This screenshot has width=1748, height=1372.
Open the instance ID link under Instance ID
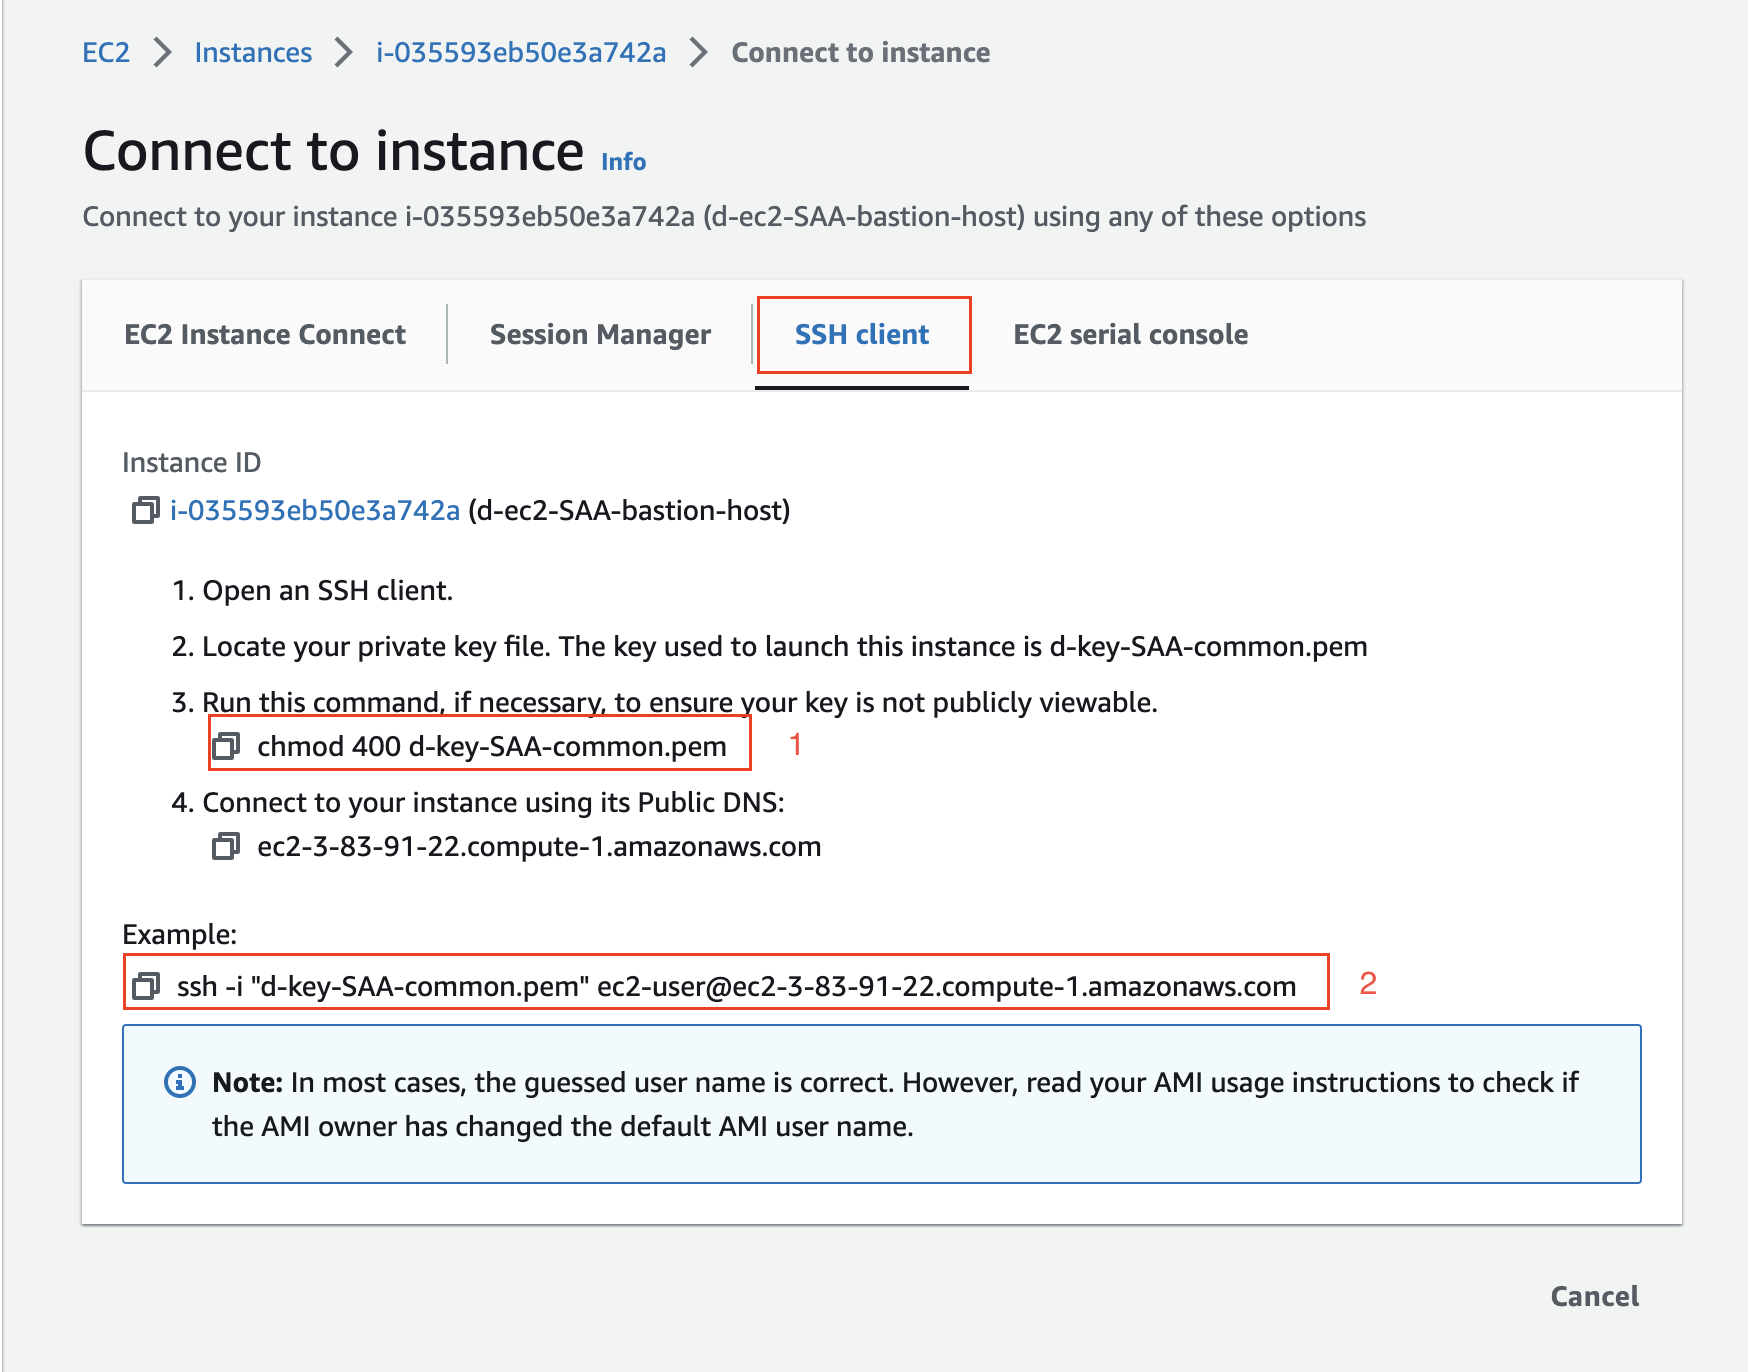click(315, 511)
